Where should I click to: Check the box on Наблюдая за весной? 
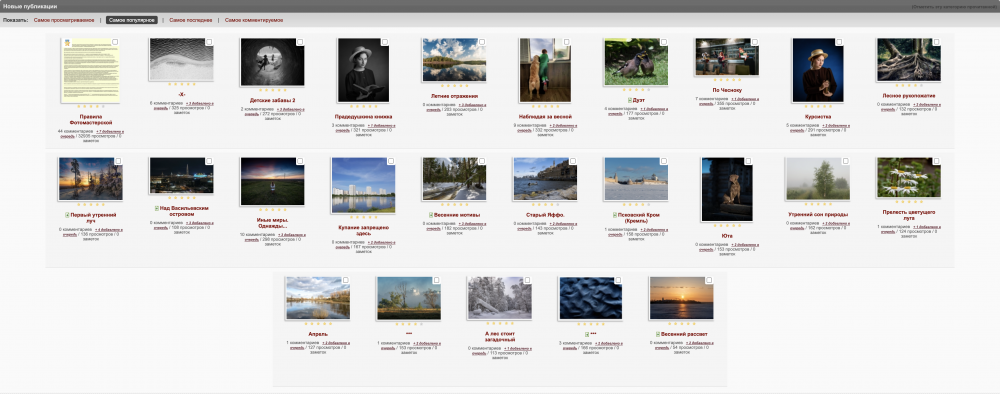tap(566, 42)
